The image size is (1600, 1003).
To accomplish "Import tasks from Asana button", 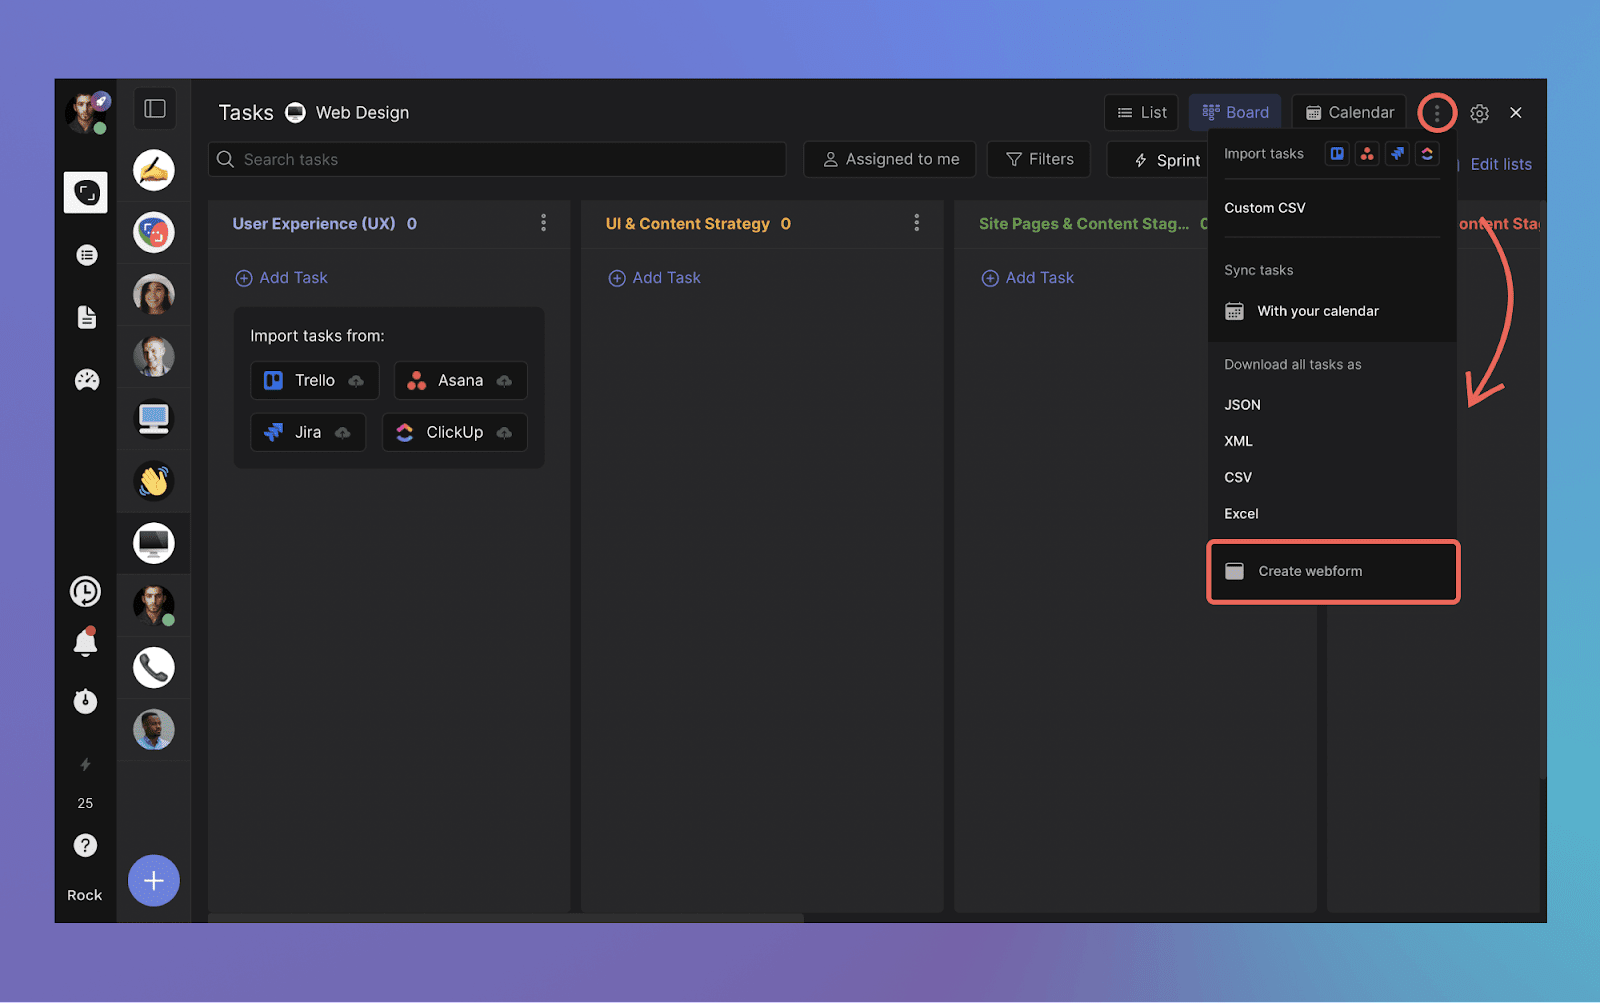I will pyautogui.click(x=460, y=381).
